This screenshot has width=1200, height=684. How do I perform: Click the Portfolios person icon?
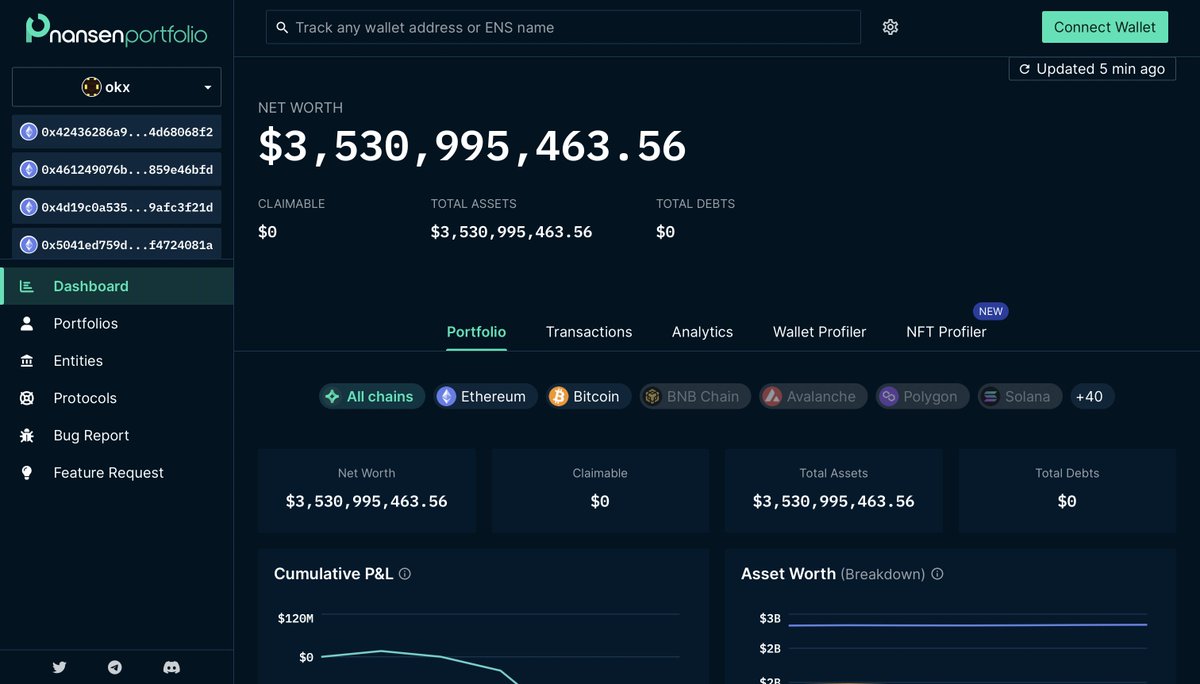(27, 324)
